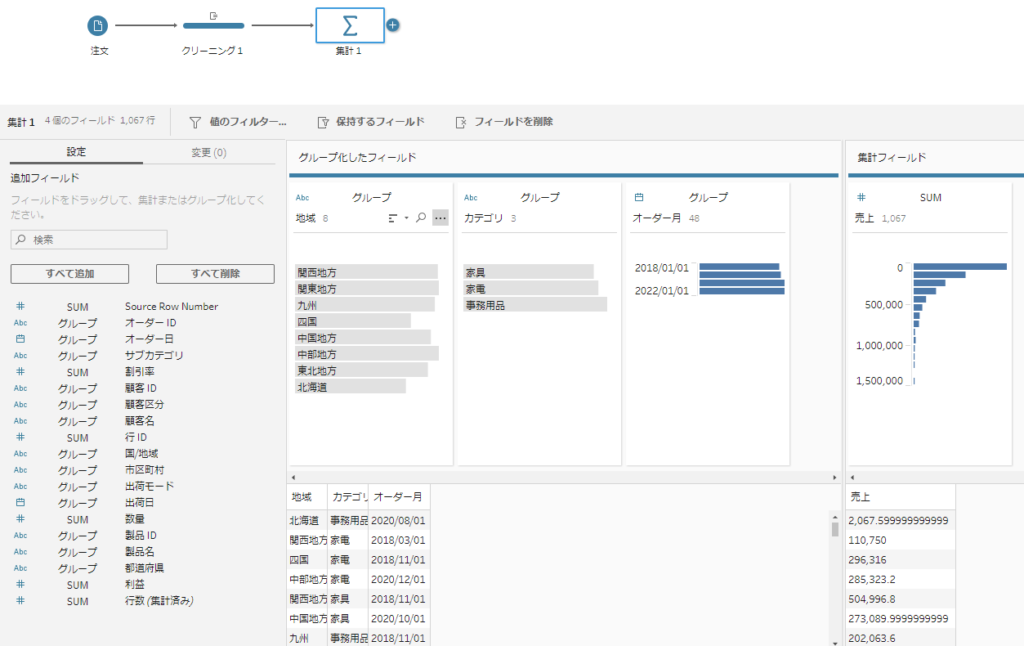Open the sort order dropdown on 地域 card
Image resolution: width=1024 pixels, height=646 pixels.
click(x=406, y=218)
